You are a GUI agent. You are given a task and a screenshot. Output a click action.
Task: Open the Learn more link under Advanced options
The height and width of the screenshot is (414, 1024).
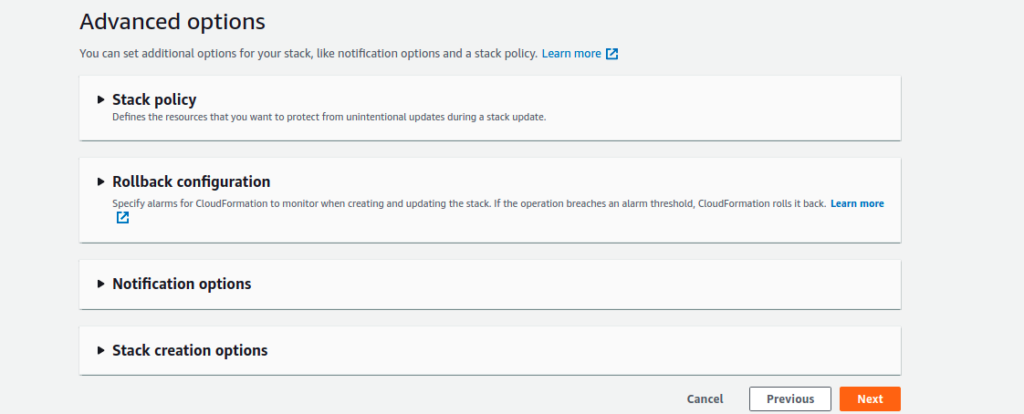click(x=571, y=54)
